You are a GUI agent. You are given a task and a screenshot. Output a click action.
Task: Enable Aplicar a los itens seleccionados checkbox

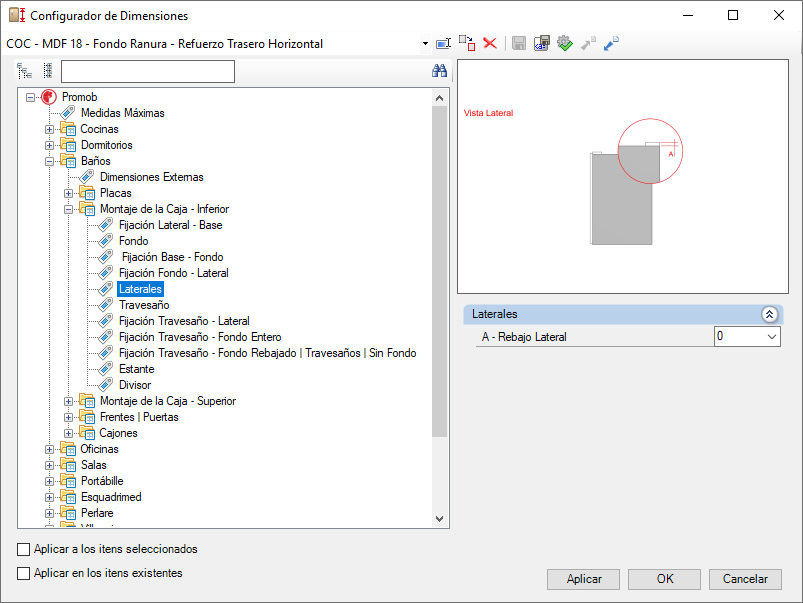pos(24,549)
